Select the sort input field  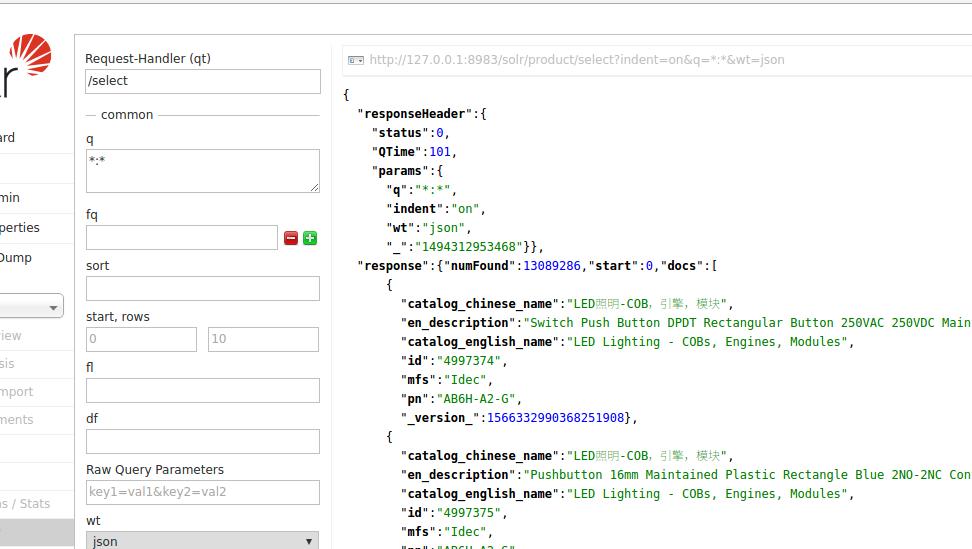coord(202,289)
